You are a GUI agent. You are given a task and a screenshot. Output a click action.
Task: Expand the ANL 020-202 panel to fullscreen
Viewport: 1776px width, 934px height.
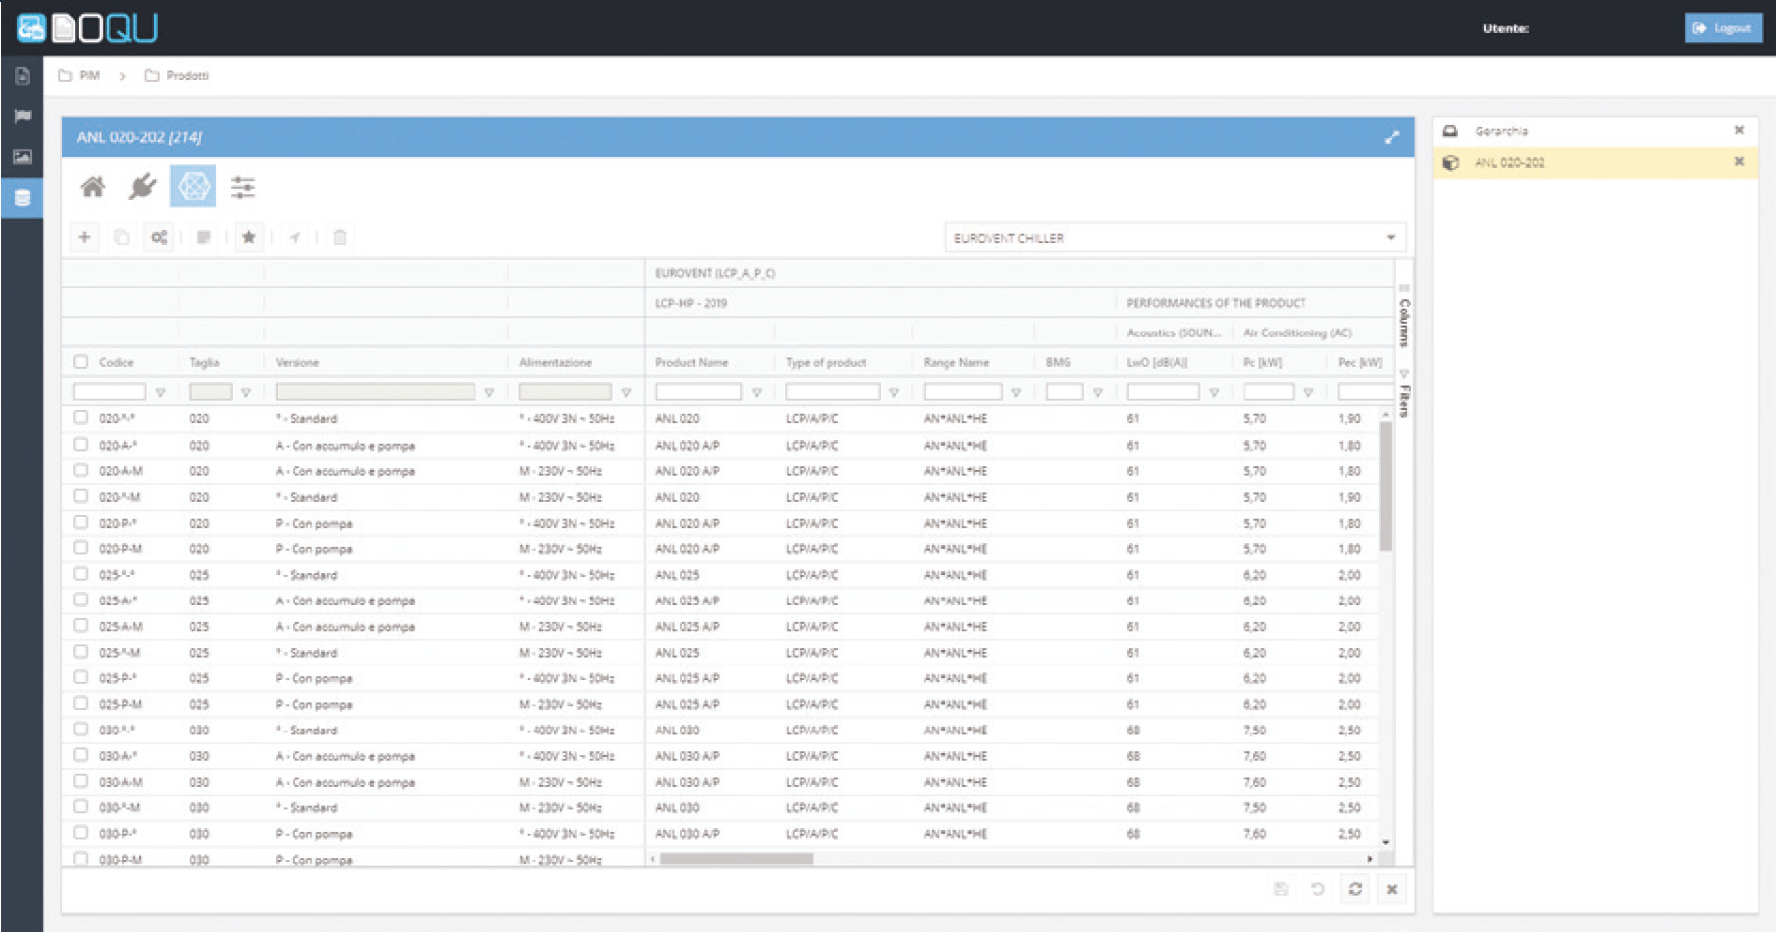[1392, 137]
